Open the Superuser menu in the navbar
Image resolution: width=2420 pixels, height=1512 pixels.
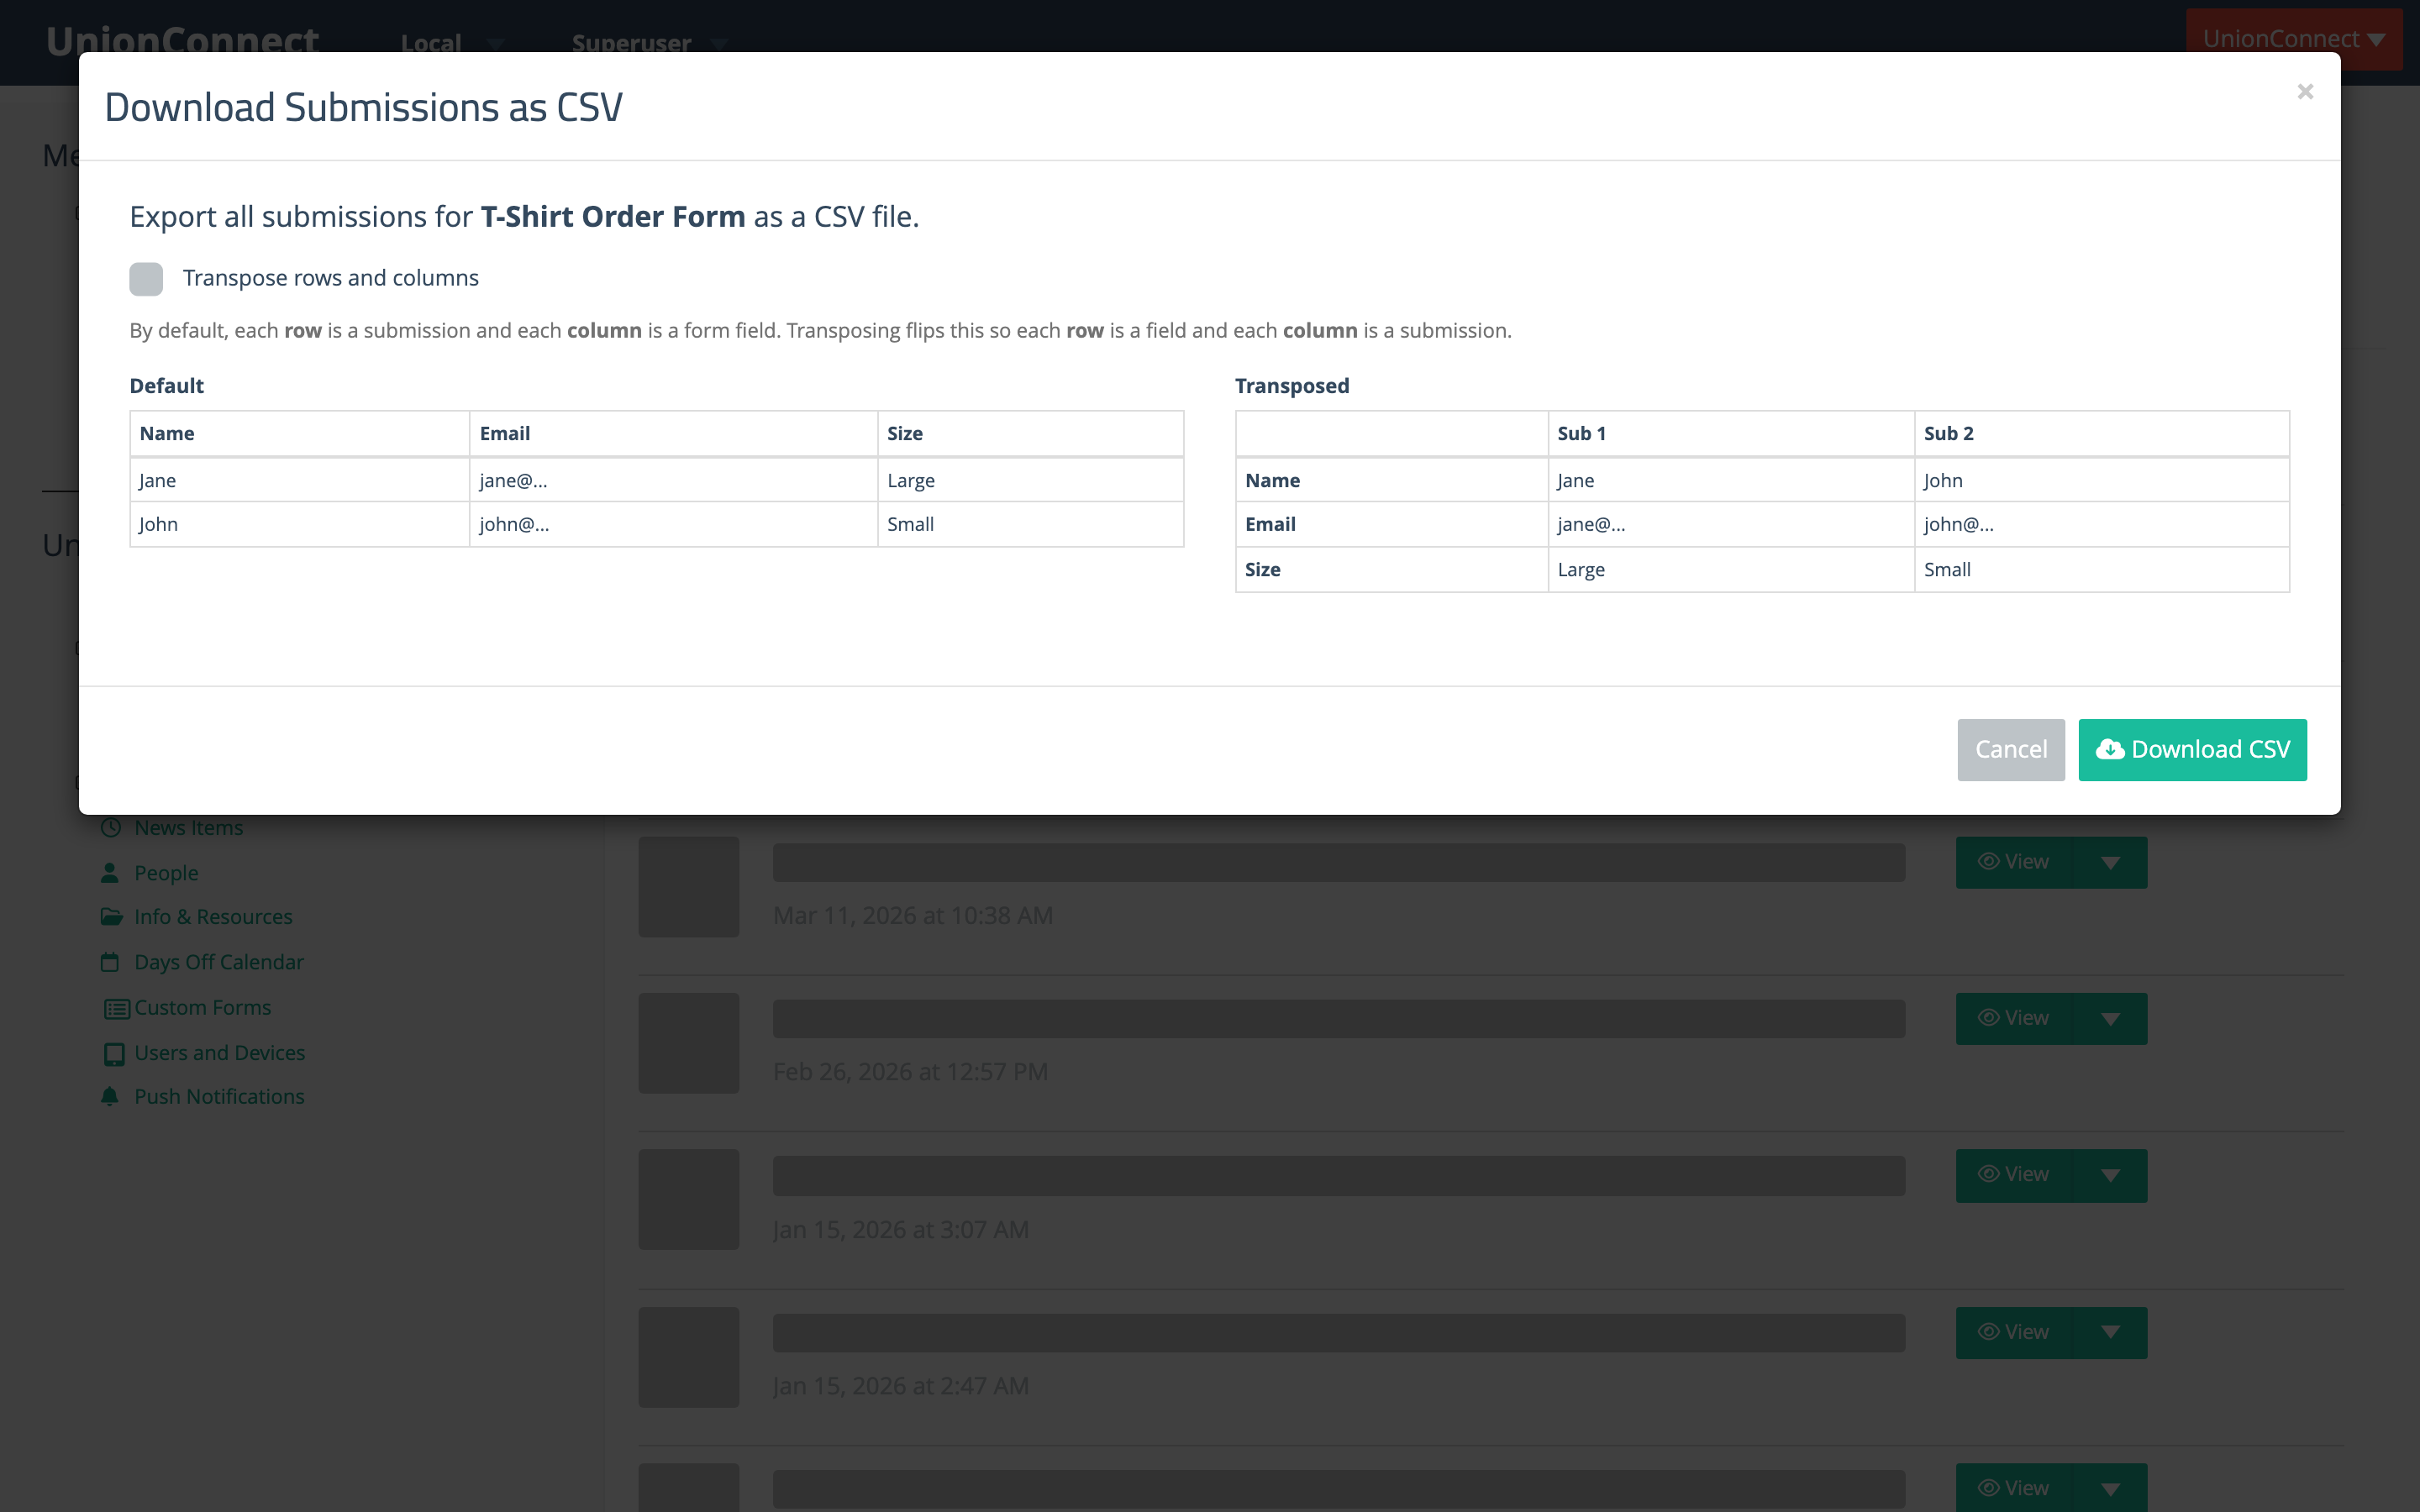[x=649, y=43]
